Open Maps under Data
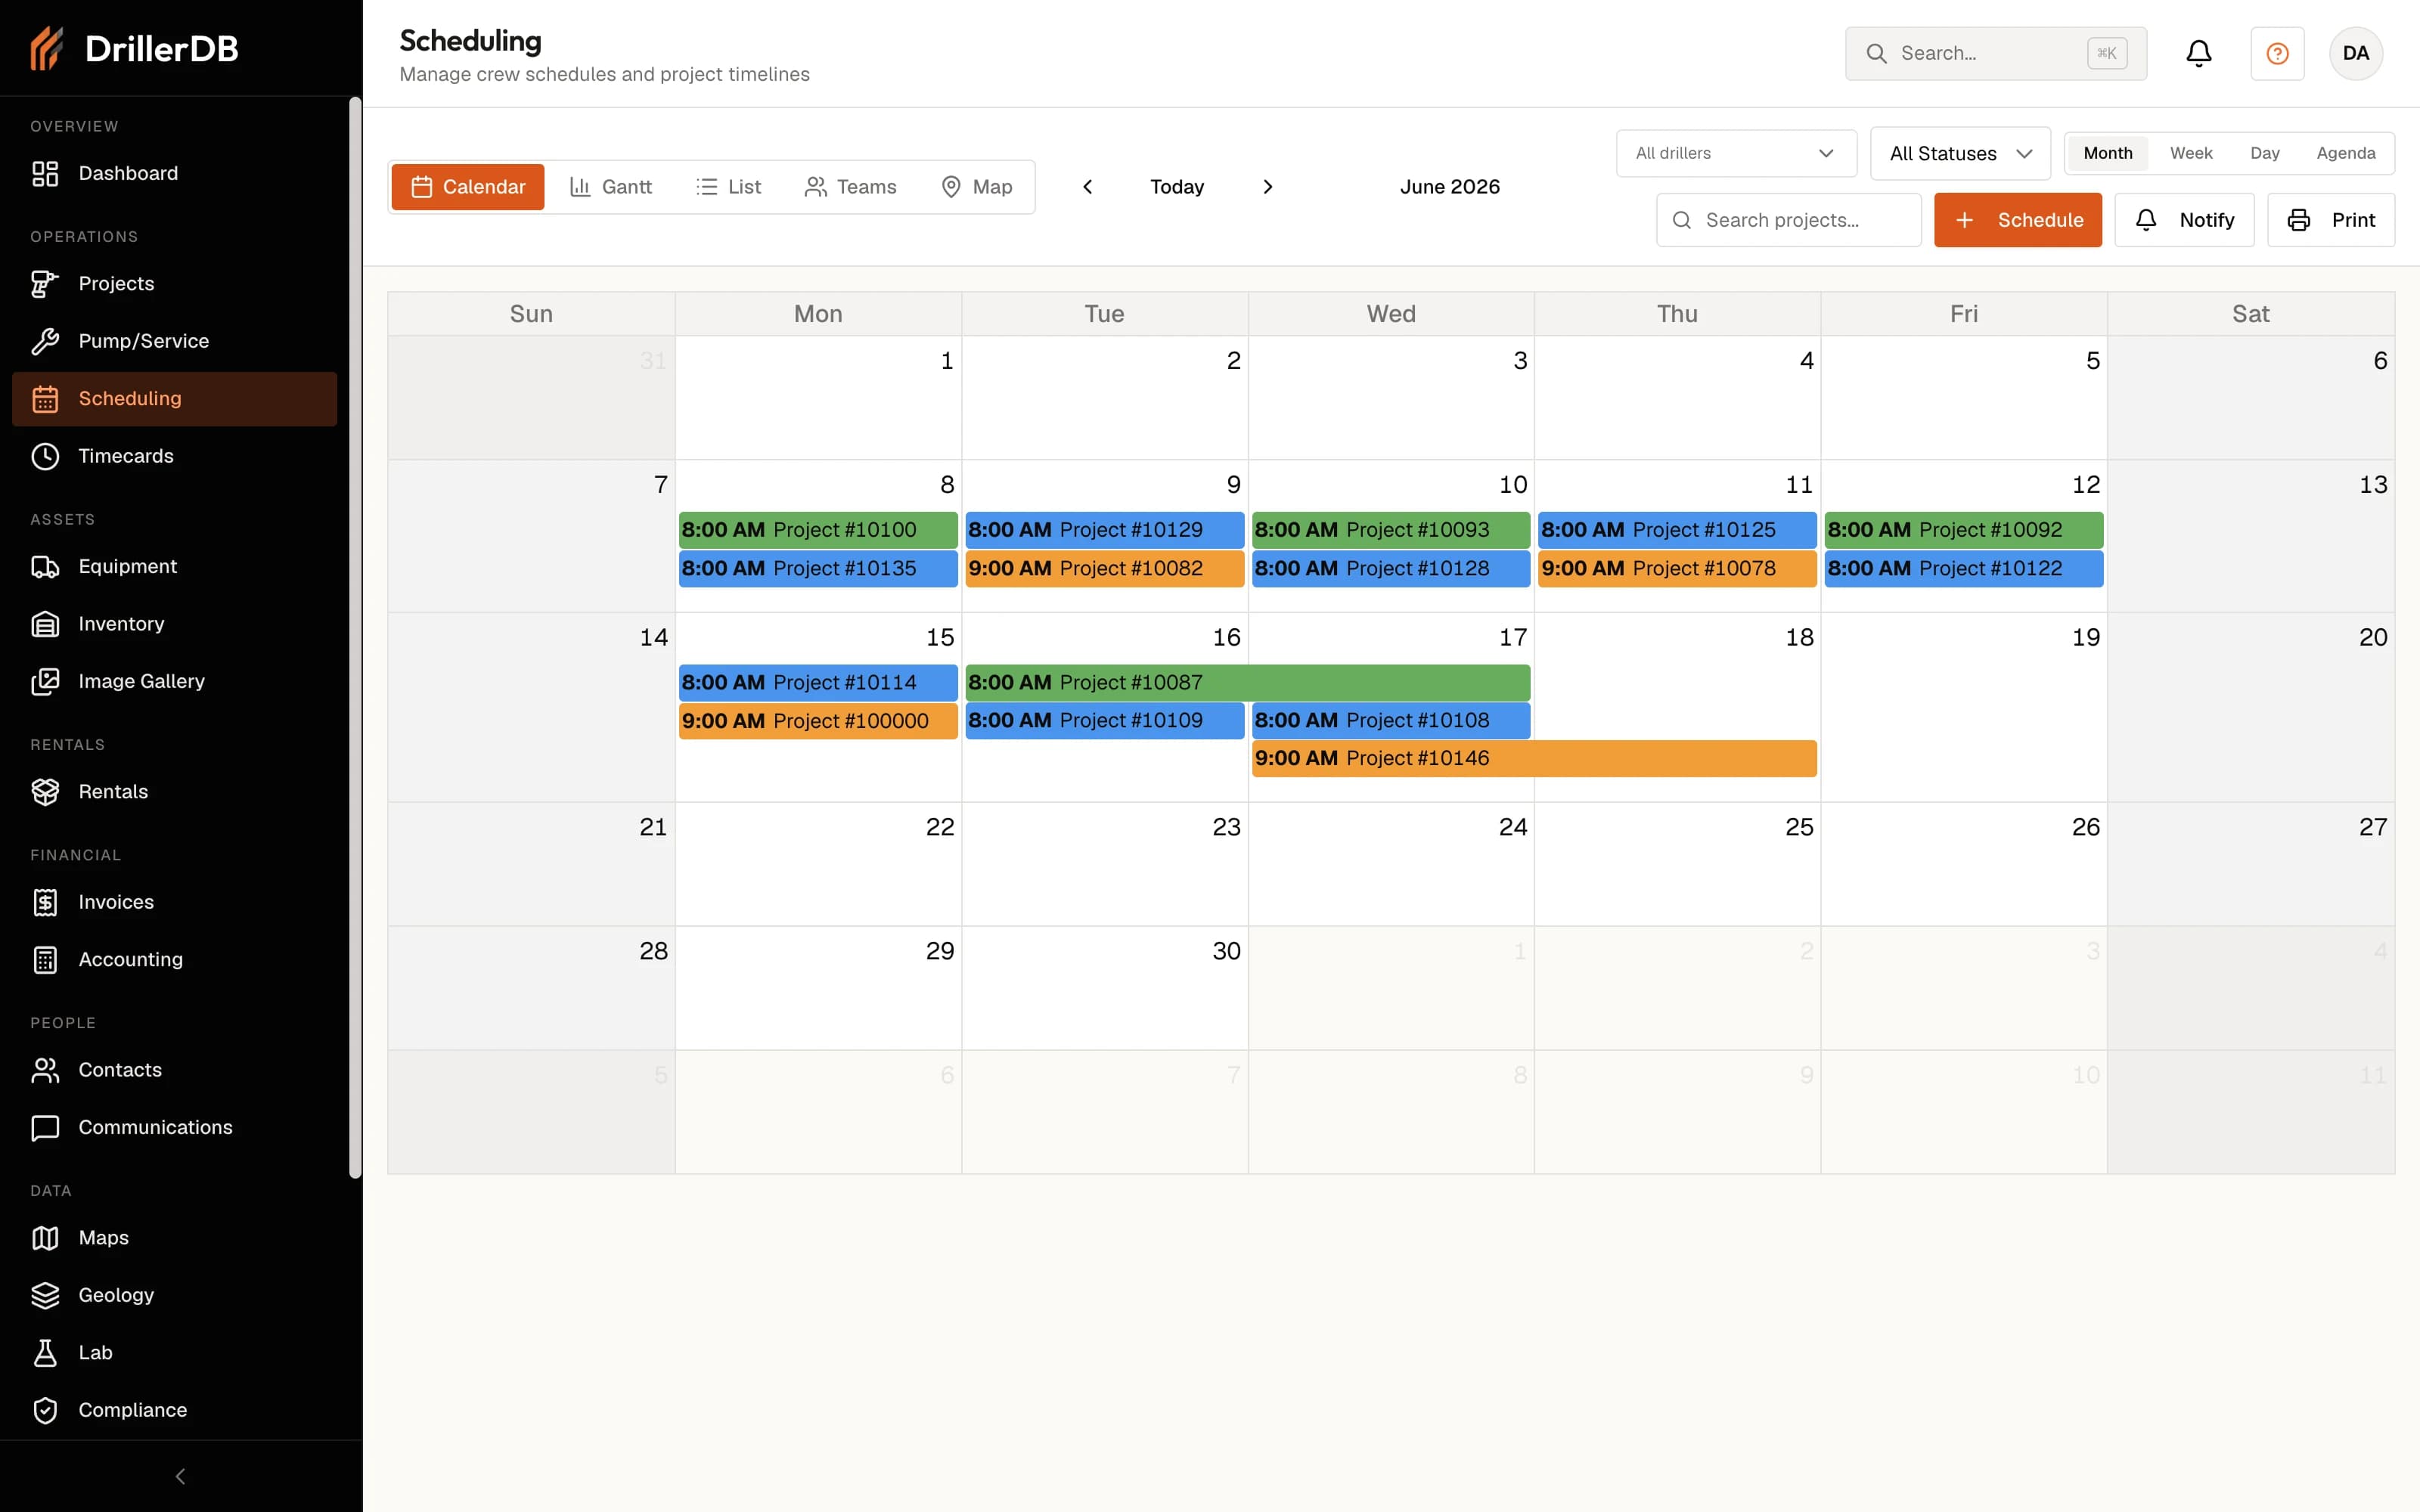Screen dimensions: 2420x1512 (x=174, y=1238)
